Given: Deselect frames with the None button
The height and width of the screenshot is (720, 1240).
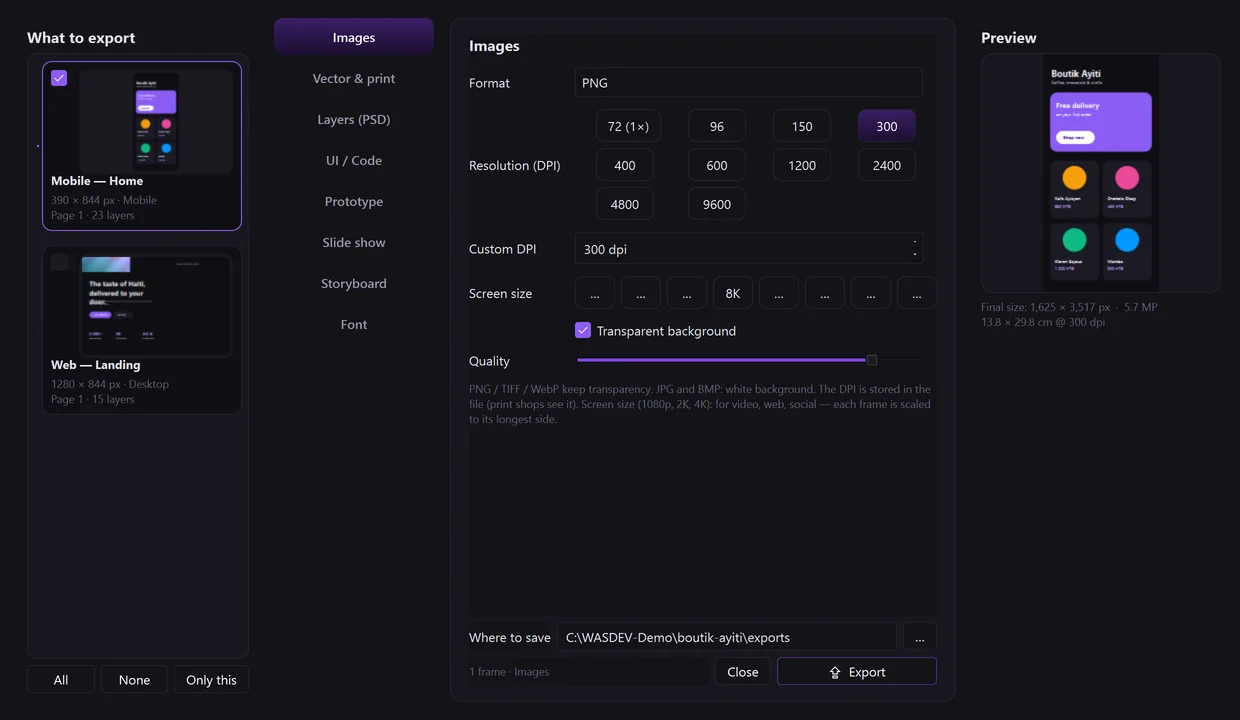Looking at the screenshot, I should click(134, 679).
